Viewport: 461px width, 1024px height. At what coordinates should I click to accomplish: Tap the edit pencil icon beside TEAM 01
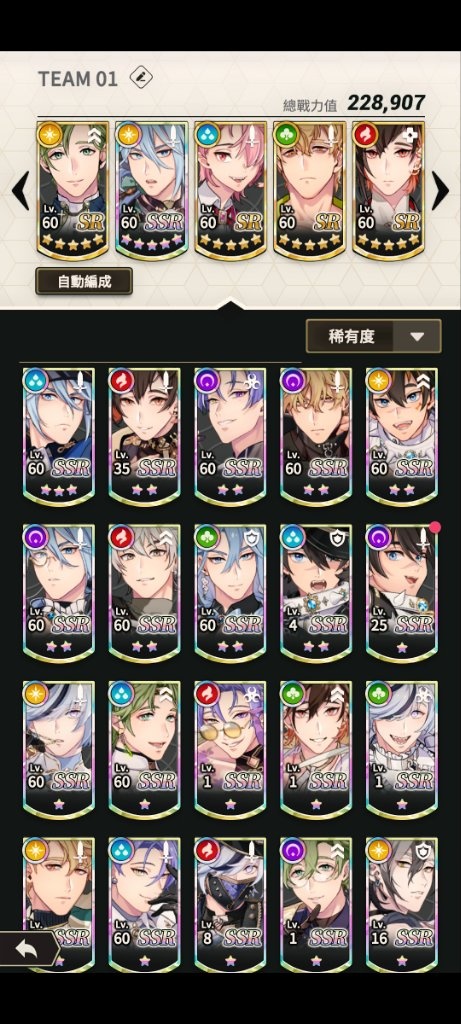point(141,78)
